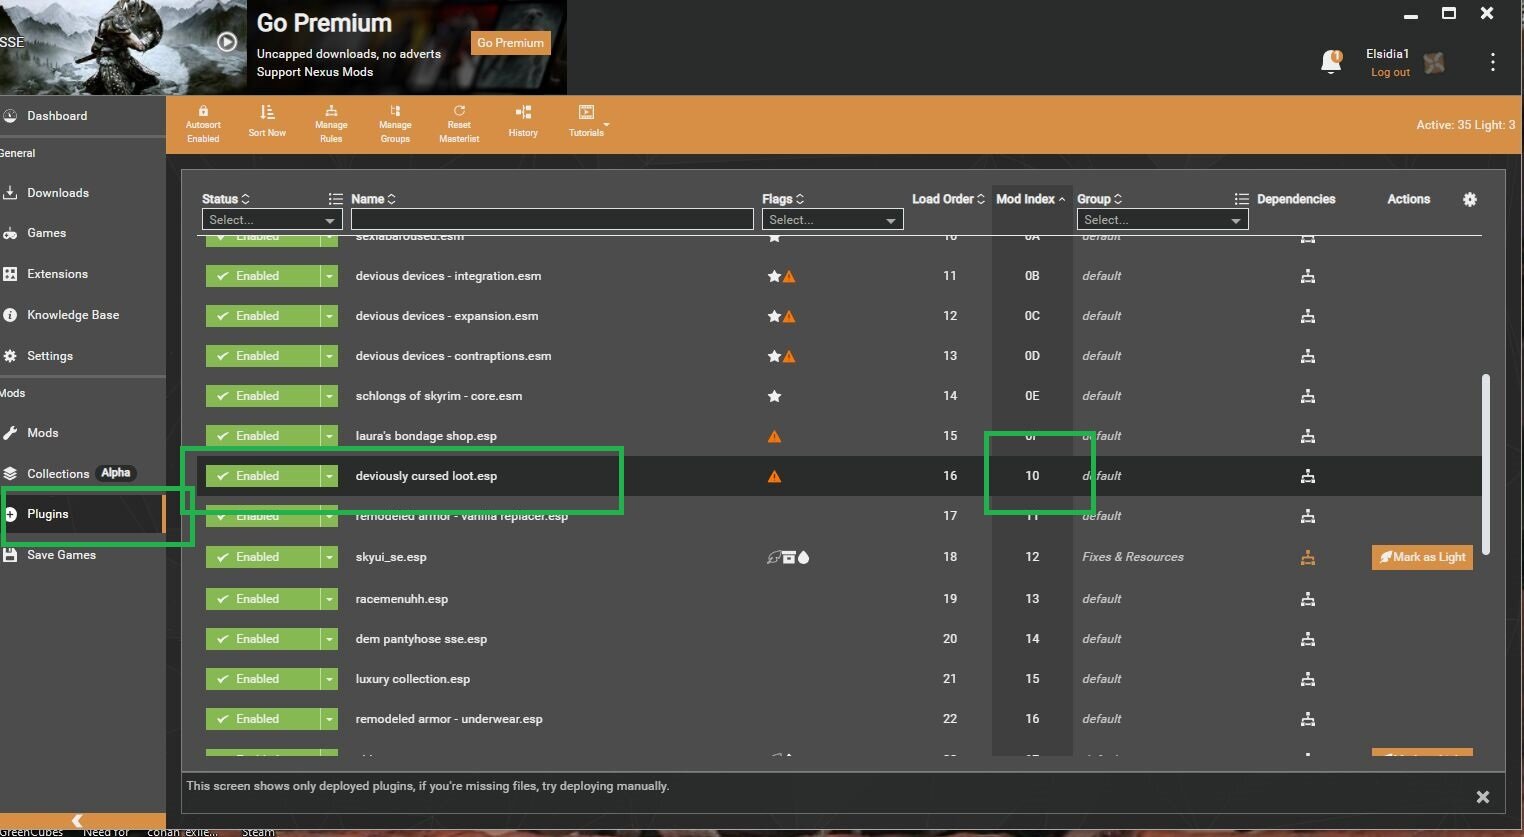Open the Flags filter dropdown
Screen dimensions: 1524x837
tap(832, 220)
